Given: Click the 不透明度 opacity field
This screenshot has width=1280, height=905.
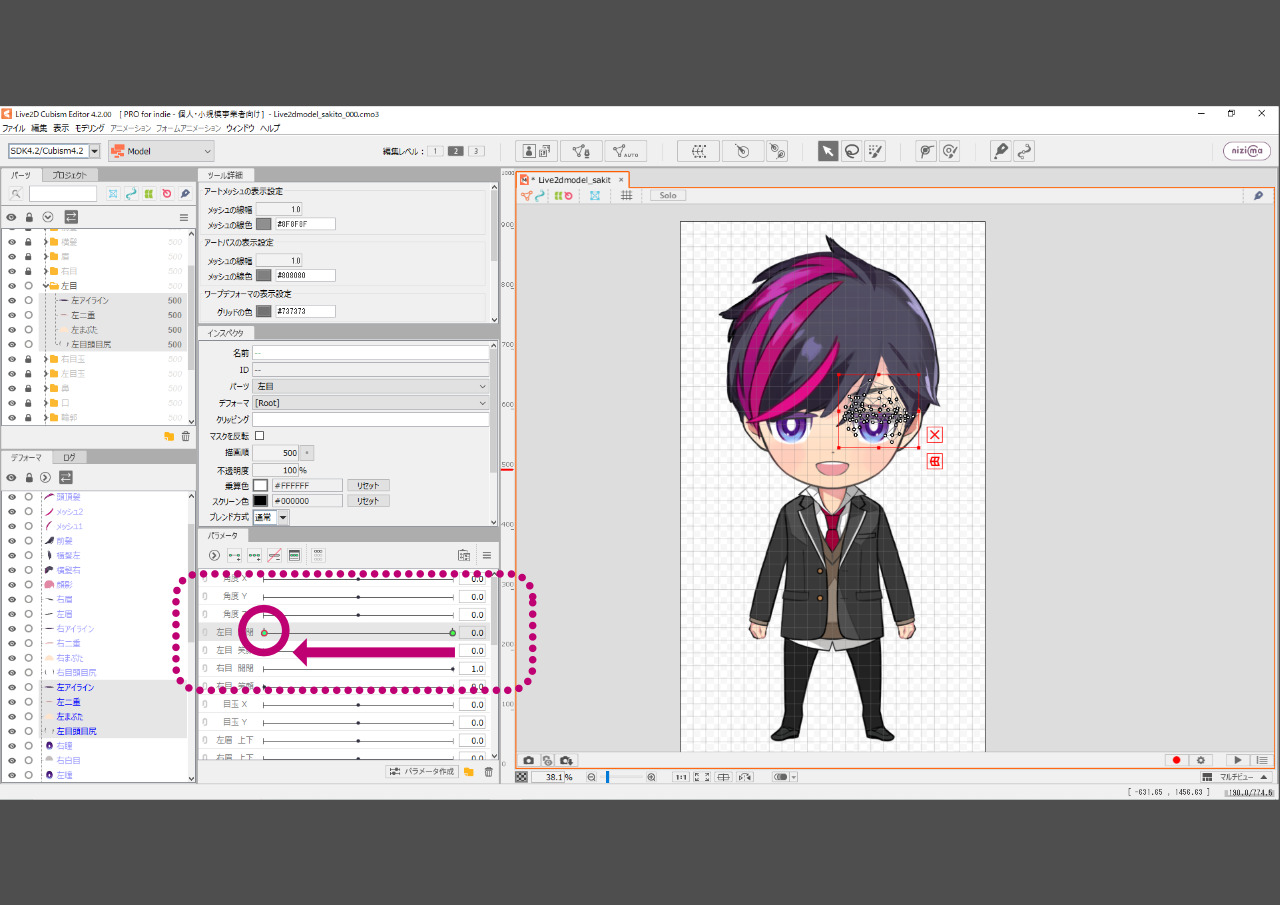Looking at the screenshot, I should tap(276, 469).
